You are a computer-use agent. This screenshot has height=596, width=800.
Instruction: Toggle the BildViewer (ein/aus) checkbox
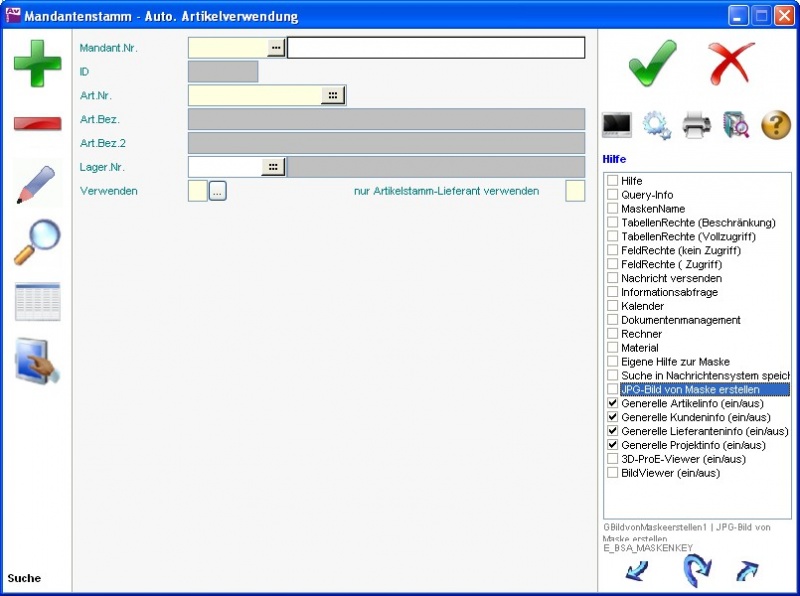click(612, 474)
